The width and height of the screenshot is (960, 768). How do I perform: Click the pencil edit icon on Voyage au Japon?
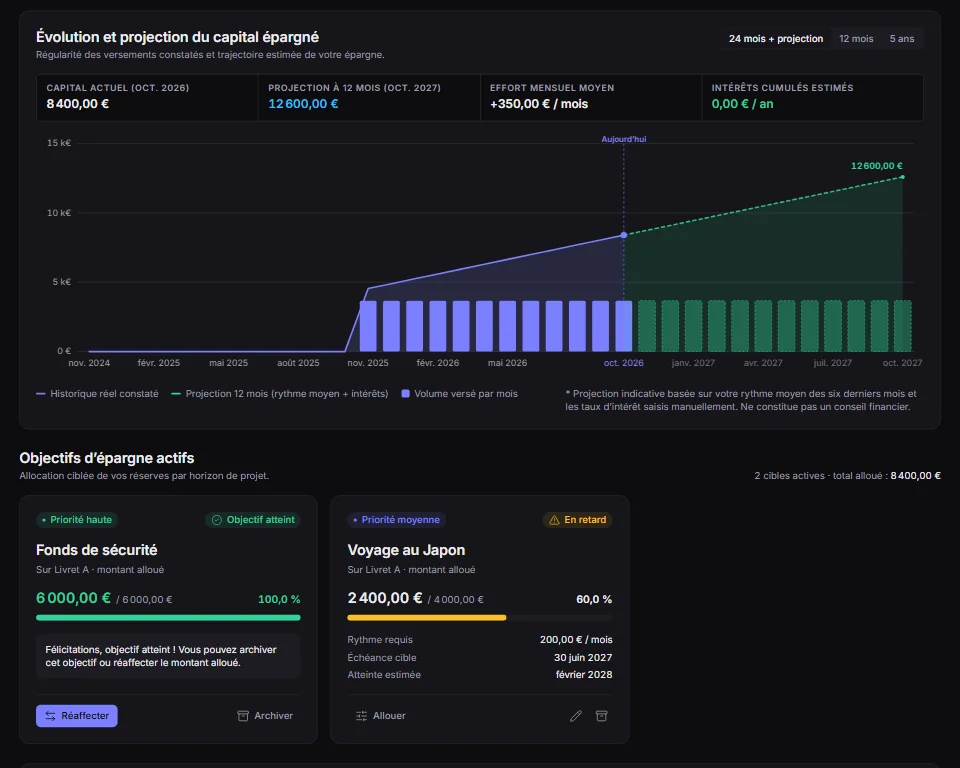pos(576,715)
